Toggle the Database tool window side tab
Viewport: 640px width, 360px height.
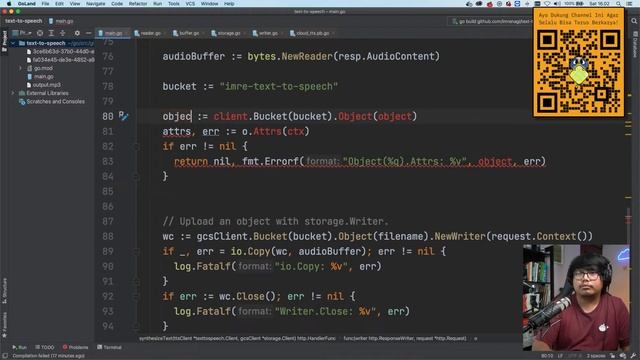coord(635,44)
